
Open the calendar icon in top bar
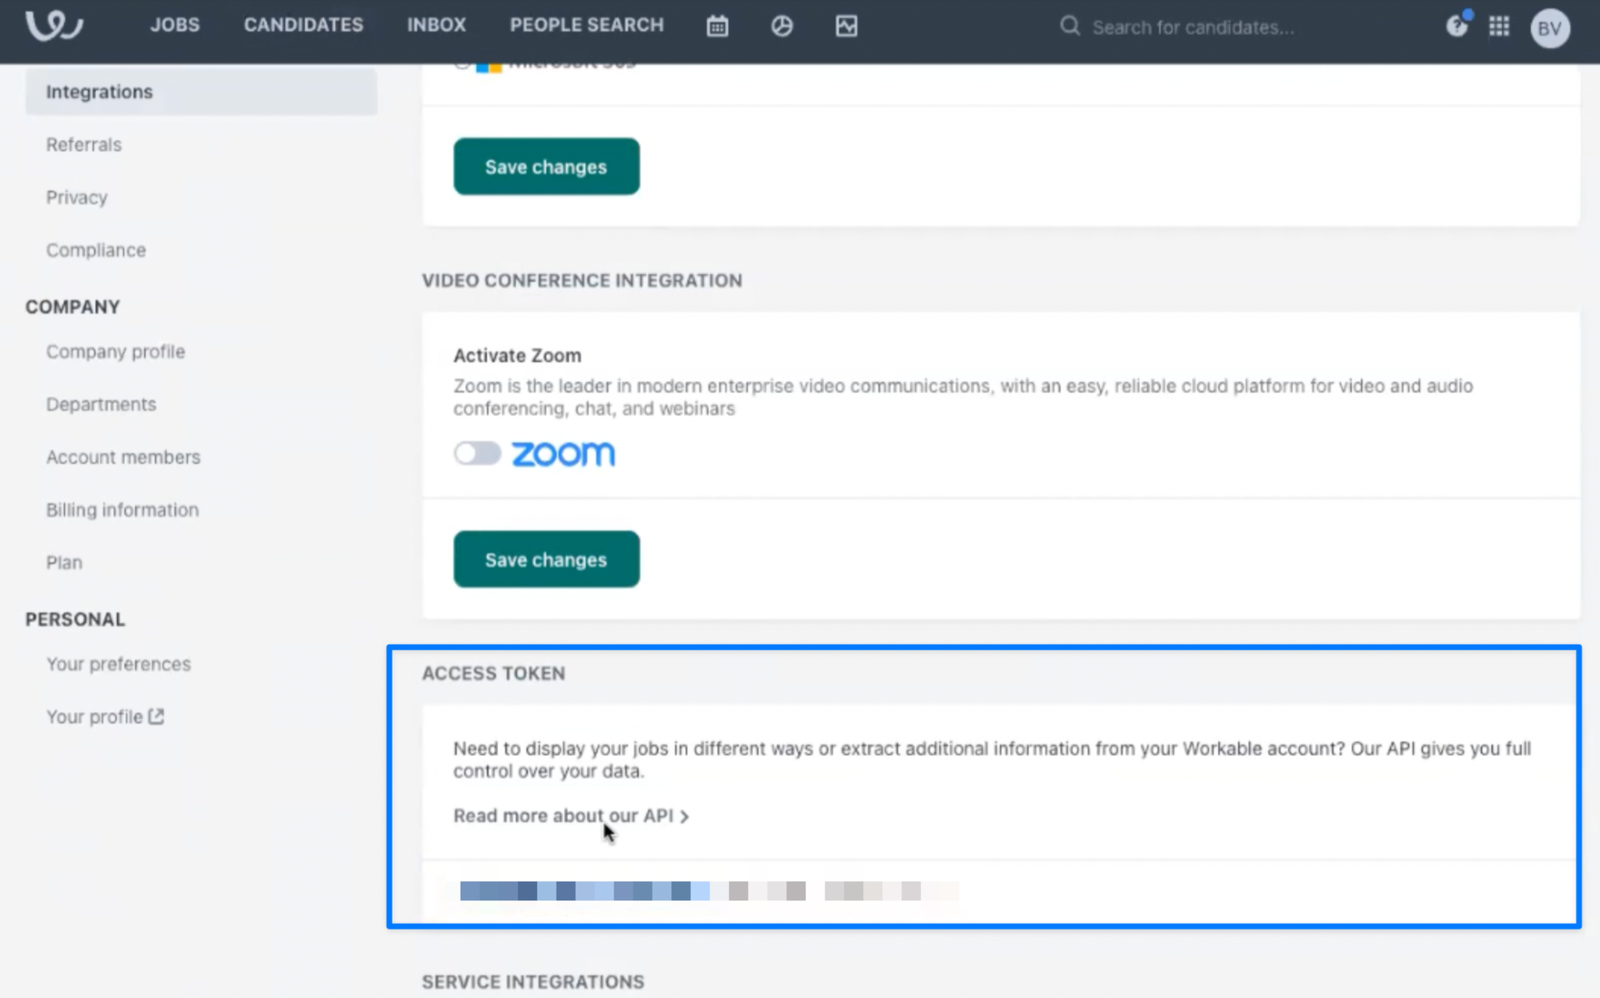[717, 26]
